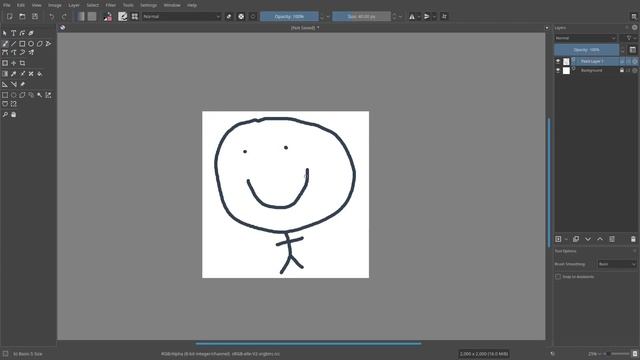Open the workspace chooser at top right

click(634, 16)
